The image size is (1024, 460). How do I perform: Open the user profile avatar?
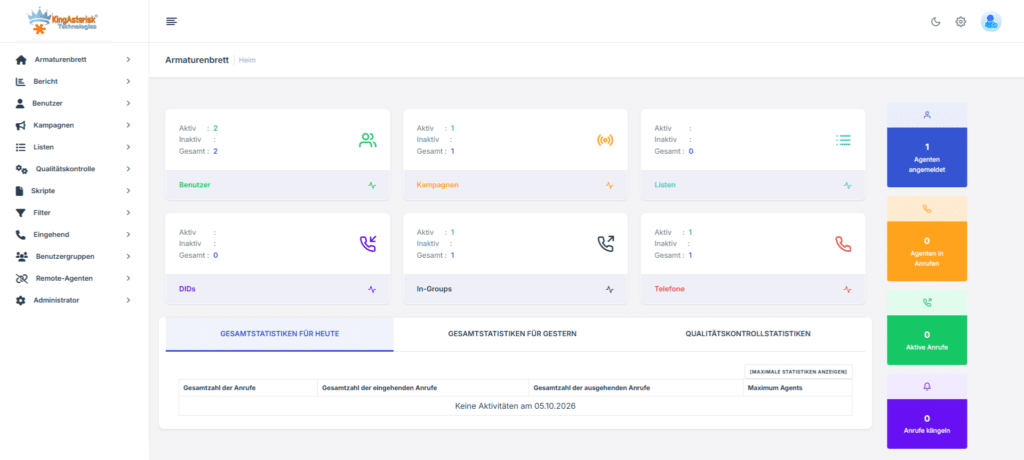coord(991,22)
